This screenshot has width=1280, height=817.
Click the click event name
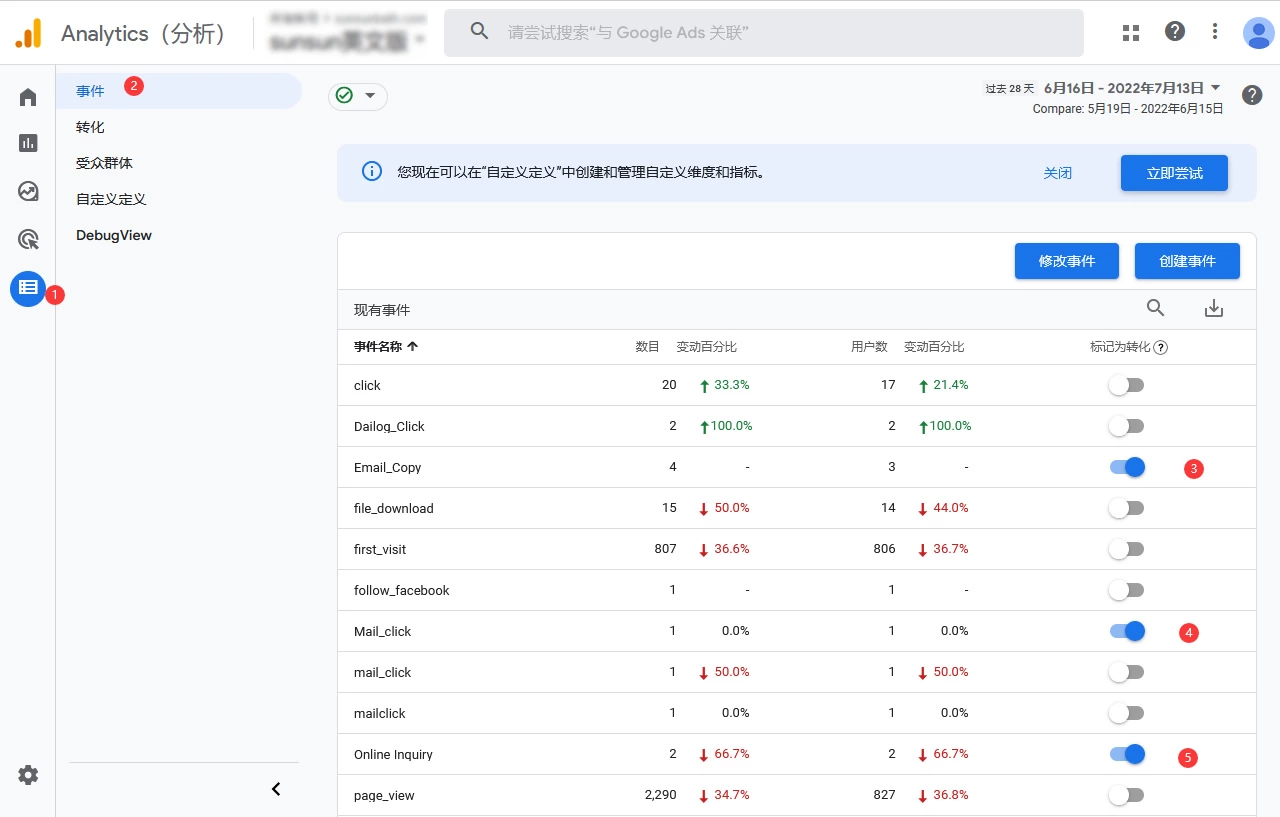point(367,385)
